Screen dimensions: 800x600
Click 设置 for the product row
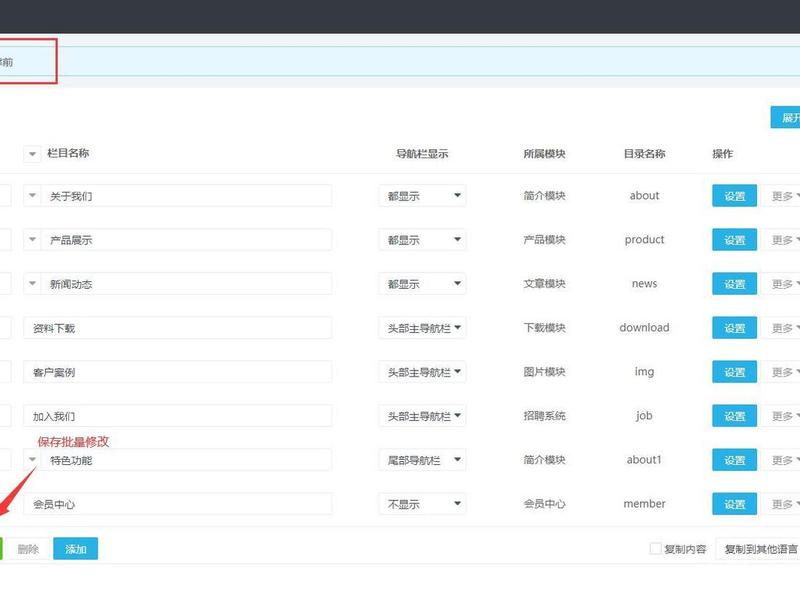[x=734, y=240]
